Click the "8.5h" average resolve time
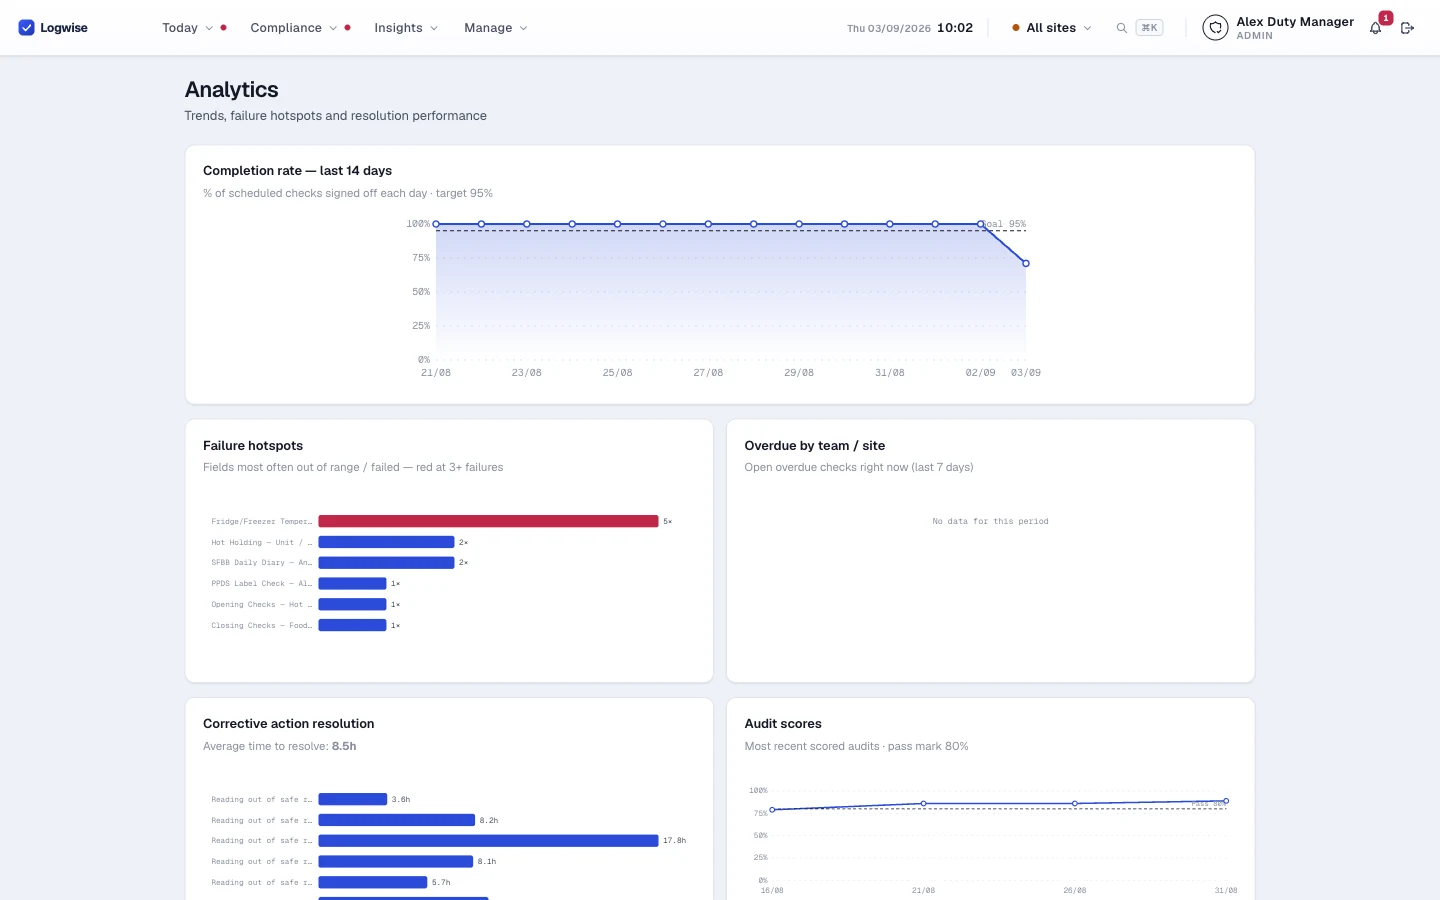 coord(344,746)
